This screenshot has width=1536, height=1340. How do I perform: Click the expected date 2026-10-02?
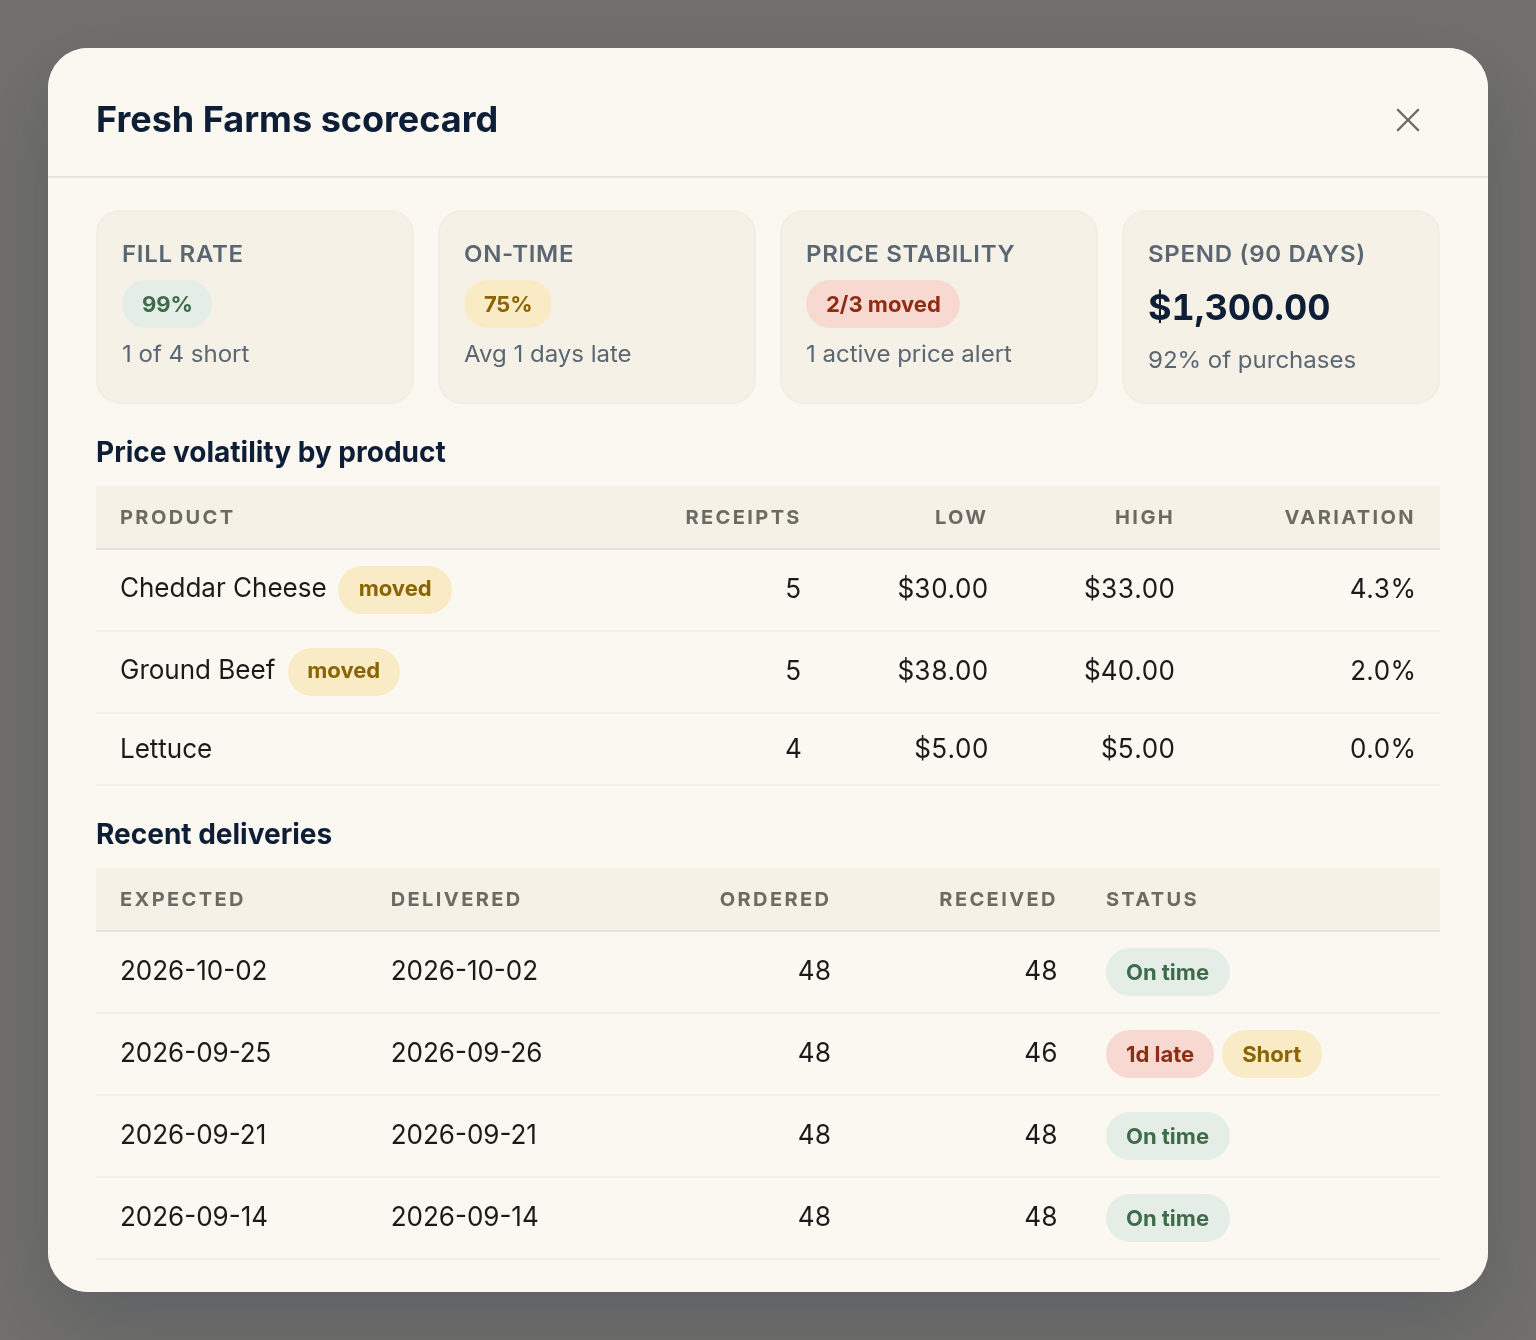tap(194, 971)
